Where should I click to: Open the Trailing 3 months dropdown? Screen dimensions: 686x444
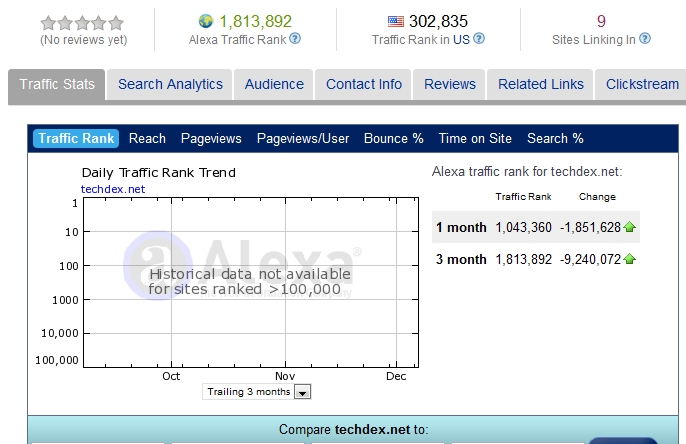click(x=257, y=392)
